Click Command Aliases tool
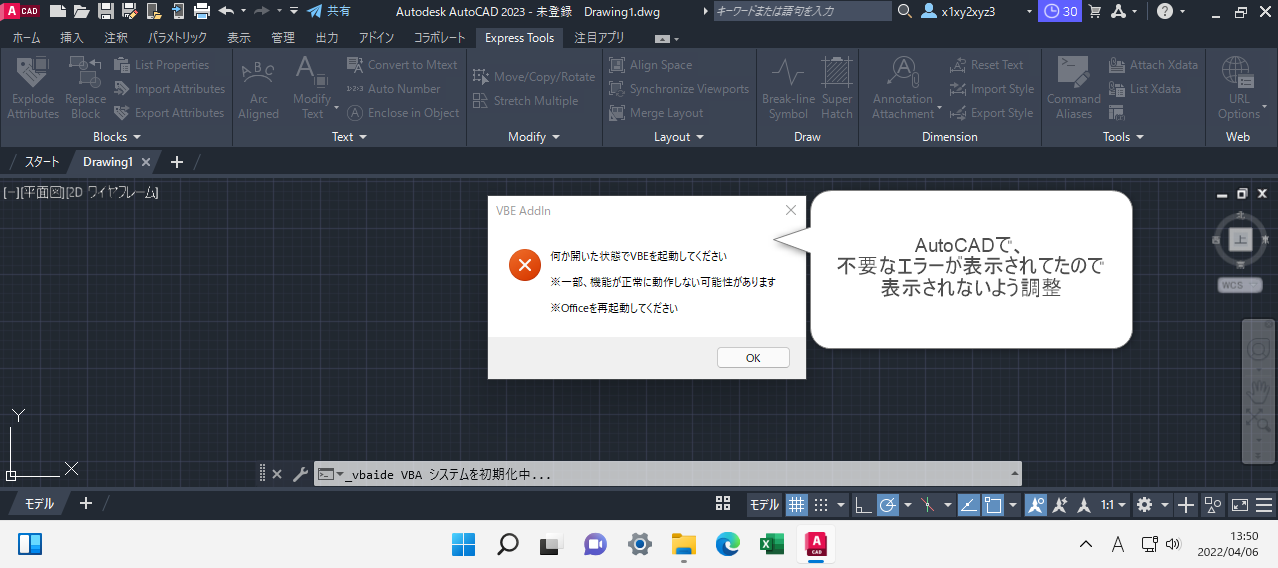1278x568 pixels. (1073, 88)
